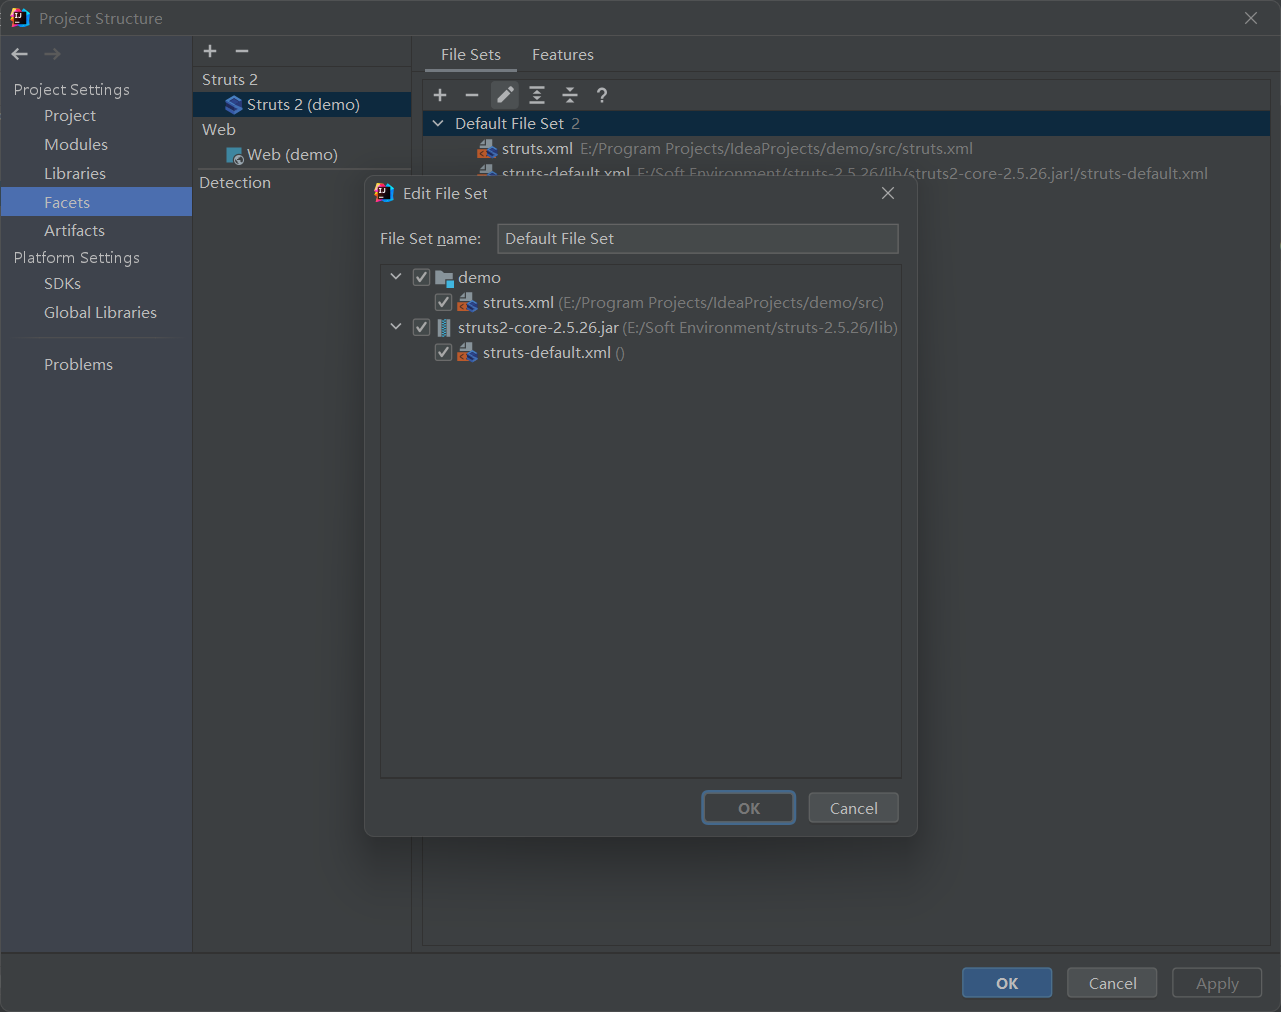Click OK in Project Structure window

point(1007,983)
